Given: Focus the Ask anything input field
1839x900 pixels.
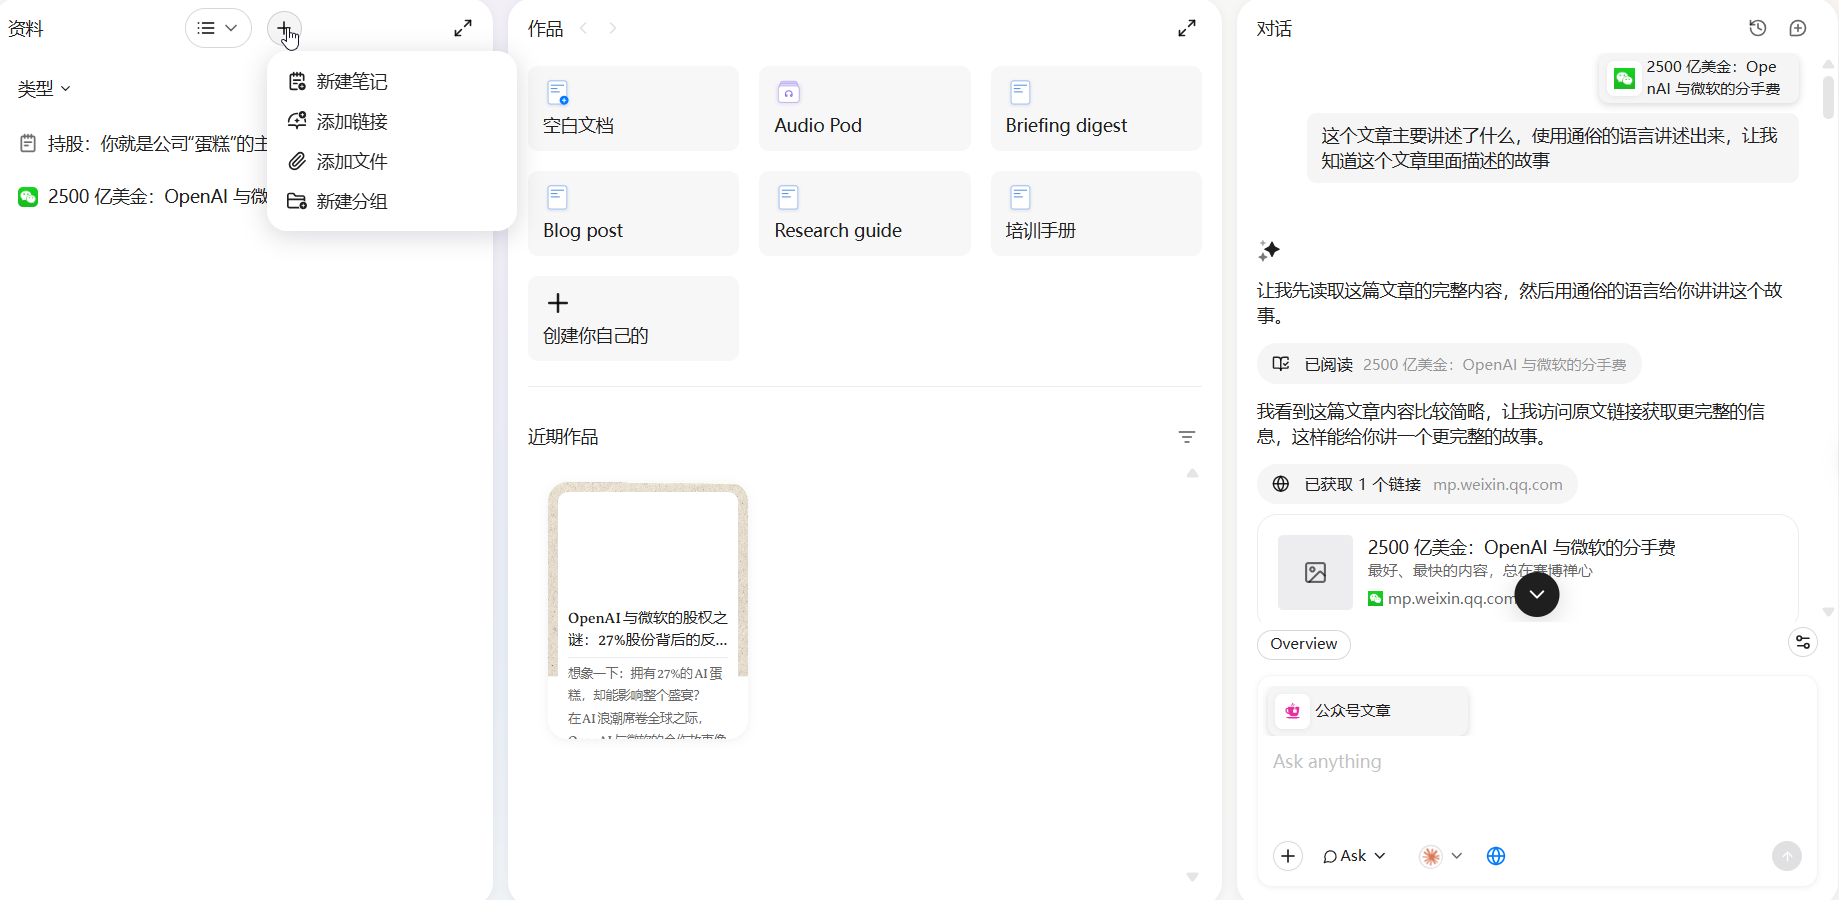Looking at the screenshot, I should point(1535,762).
